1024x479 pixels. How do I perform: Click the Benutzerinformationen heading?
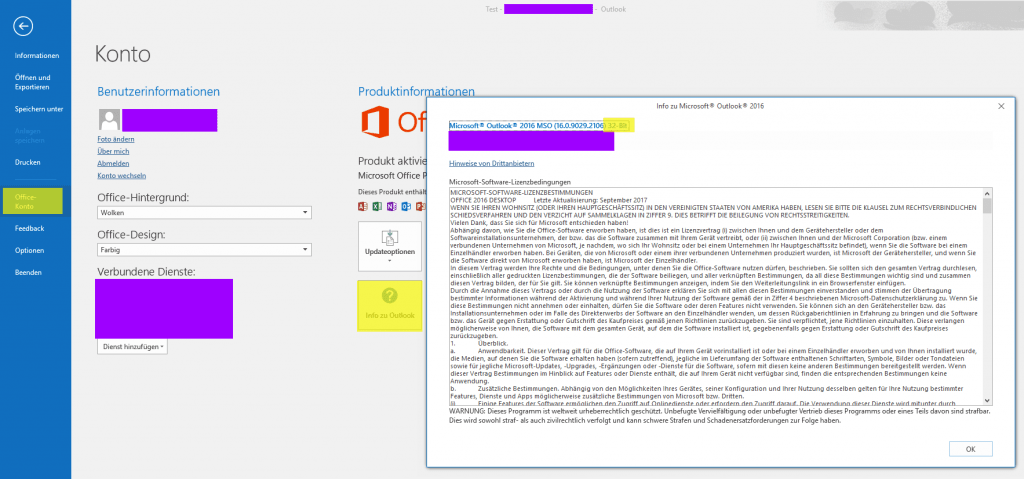(159, 91)
